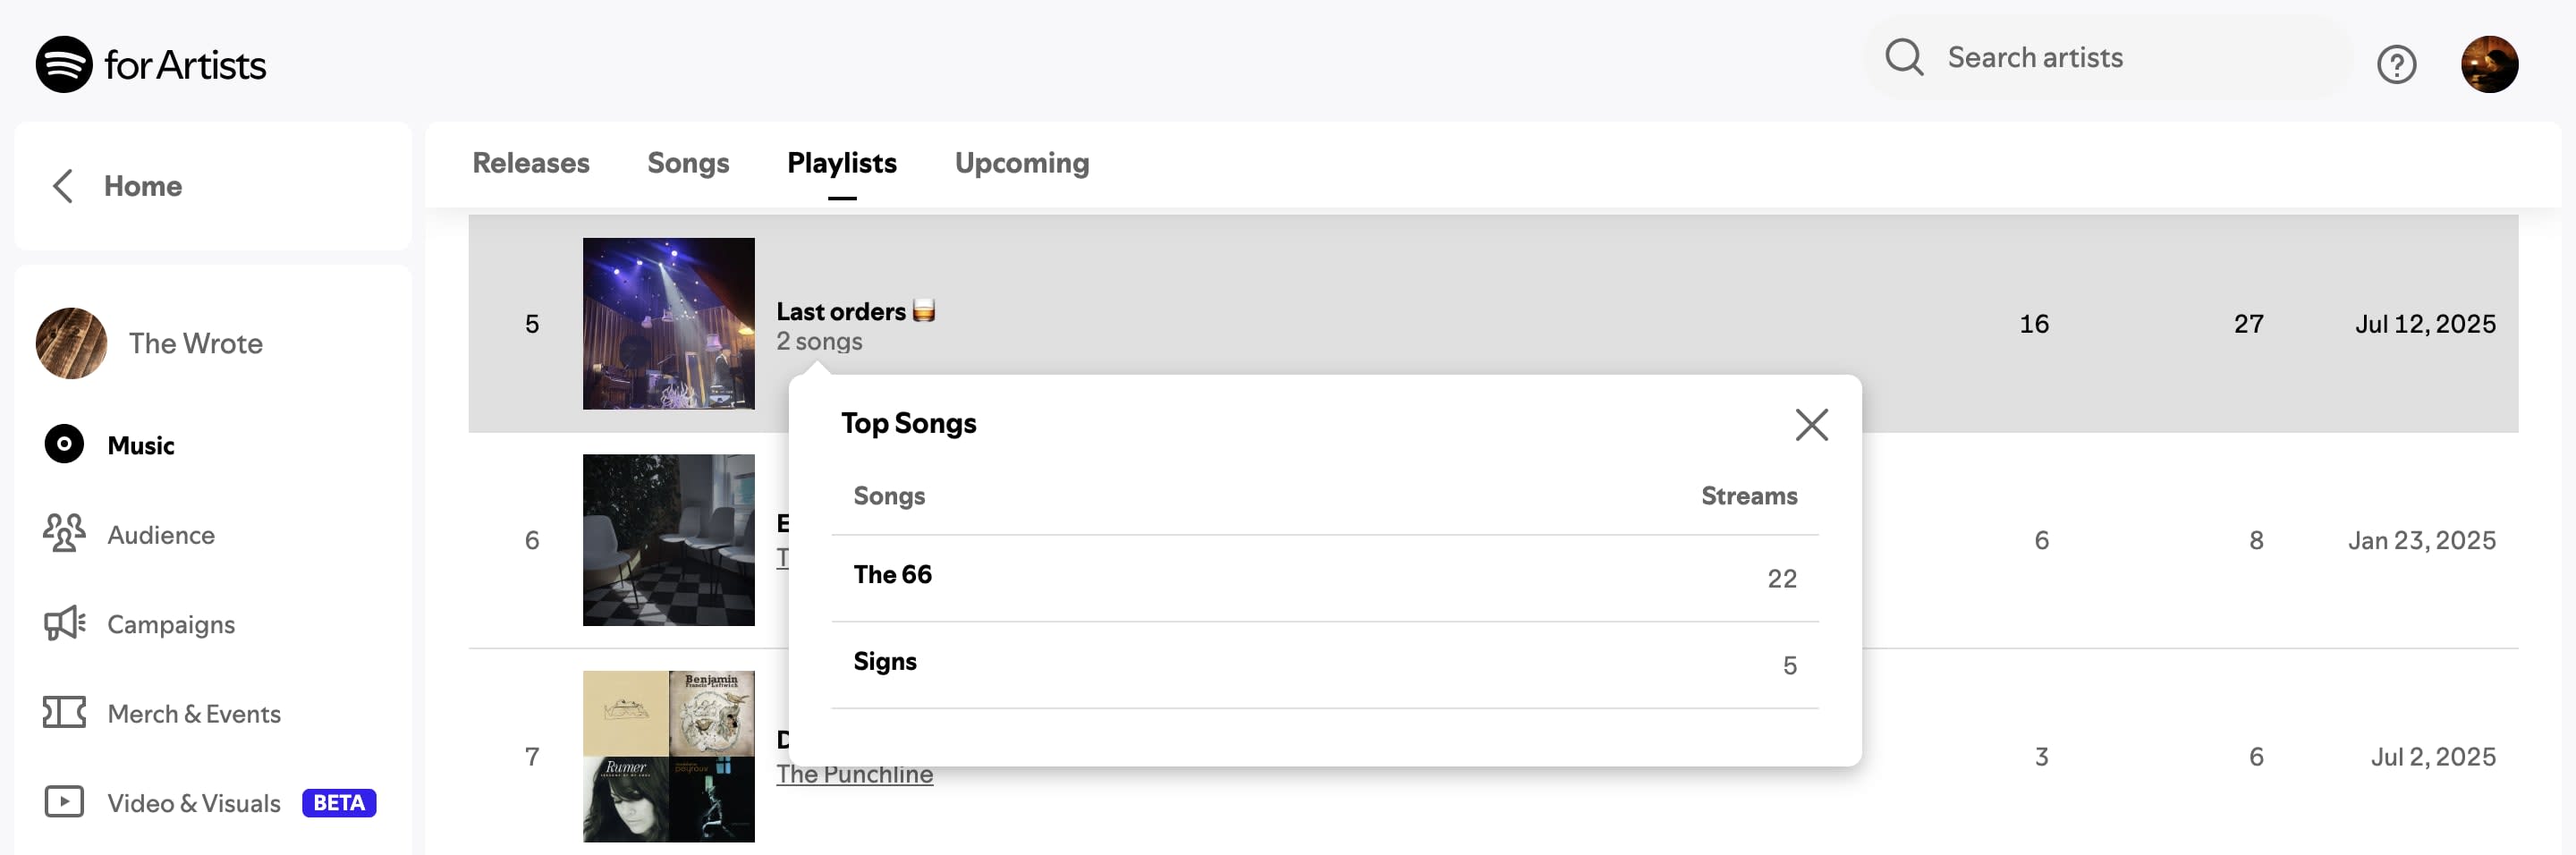Open the help question mark icon
Image resolution: width=2576 pixels, height=855 pixels.
[2396, 65]
